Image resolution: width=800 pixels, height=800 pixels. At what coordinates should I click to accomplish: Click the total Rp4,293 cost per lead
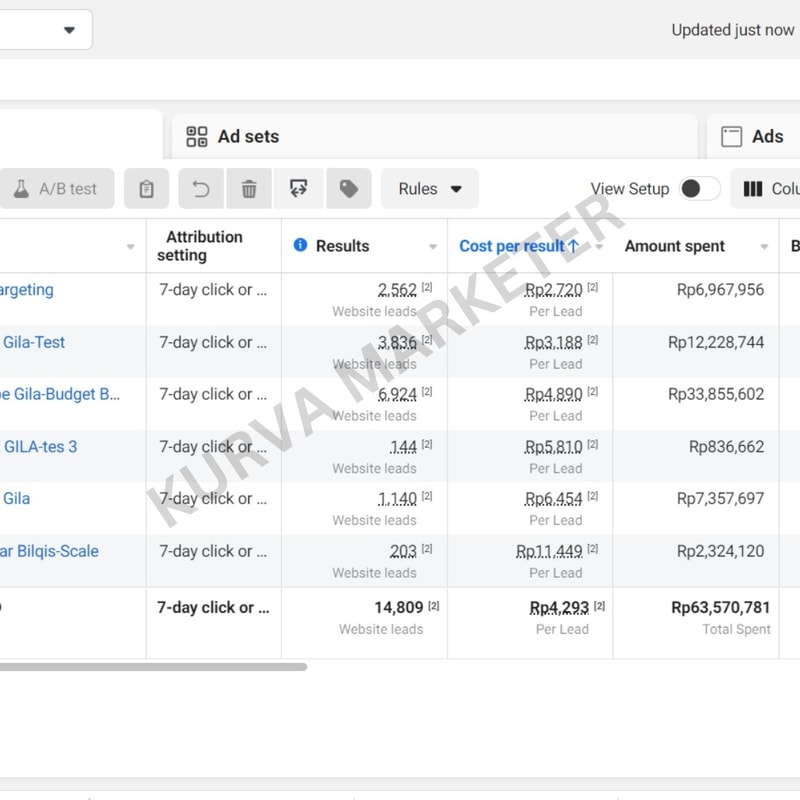[x=559, y=608]
